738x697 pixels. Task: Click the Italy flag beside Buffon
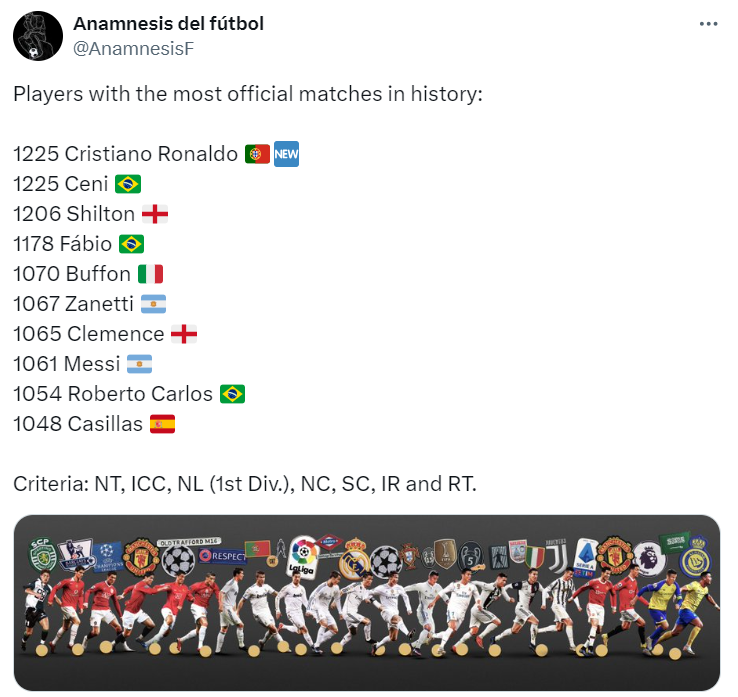(150, 274)
